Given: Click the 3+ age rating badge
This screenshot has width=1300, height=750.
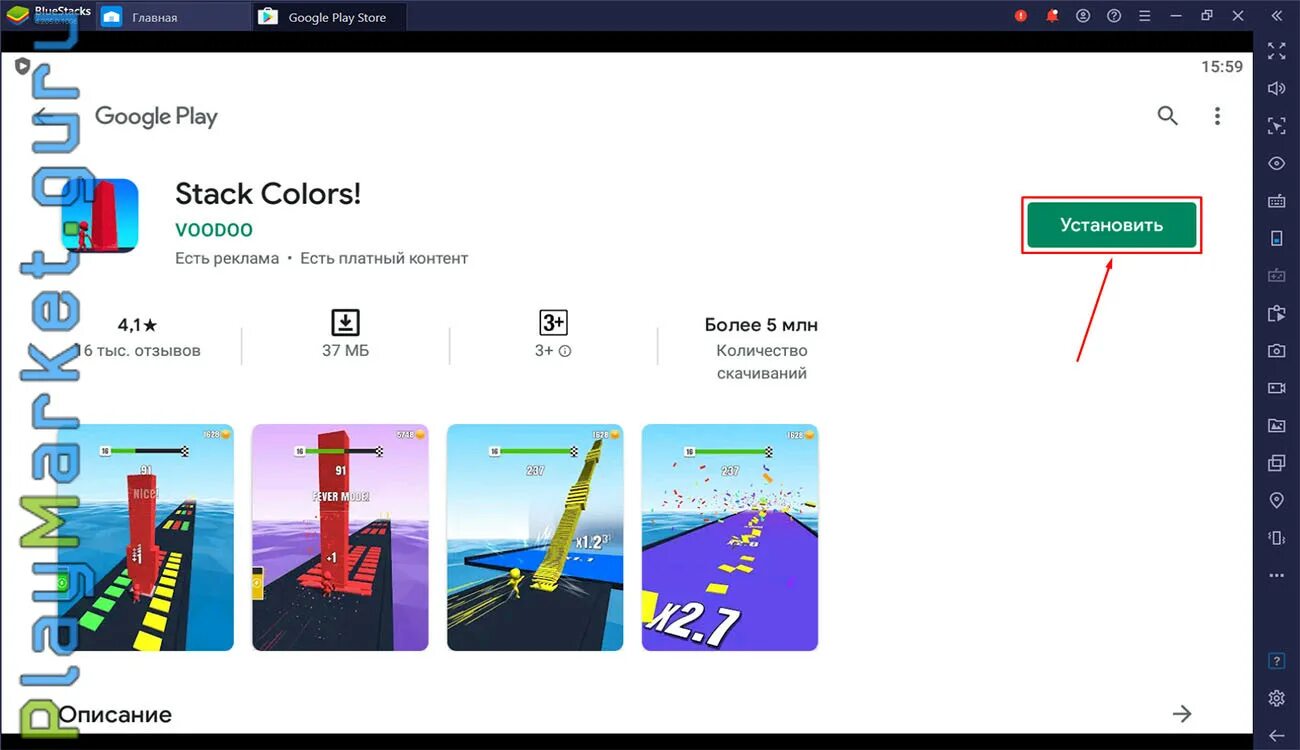Looking at the screenshot, I should point(553,322).
